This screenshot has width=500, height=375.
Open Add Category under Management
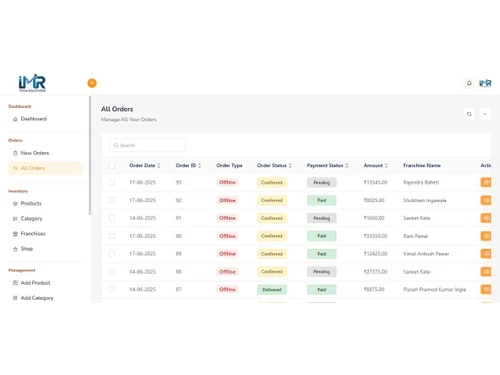click(x=37, y=298)
